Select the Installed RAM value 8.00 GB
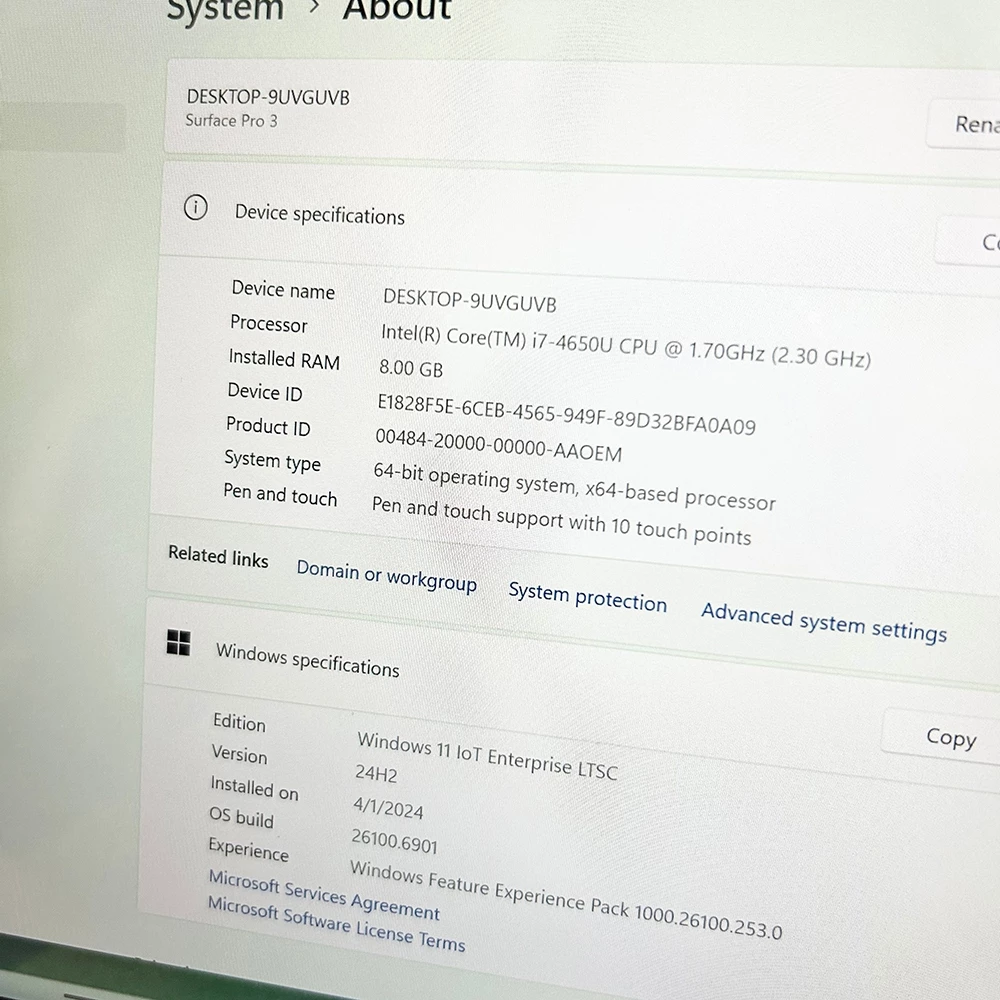 (411, 368)
